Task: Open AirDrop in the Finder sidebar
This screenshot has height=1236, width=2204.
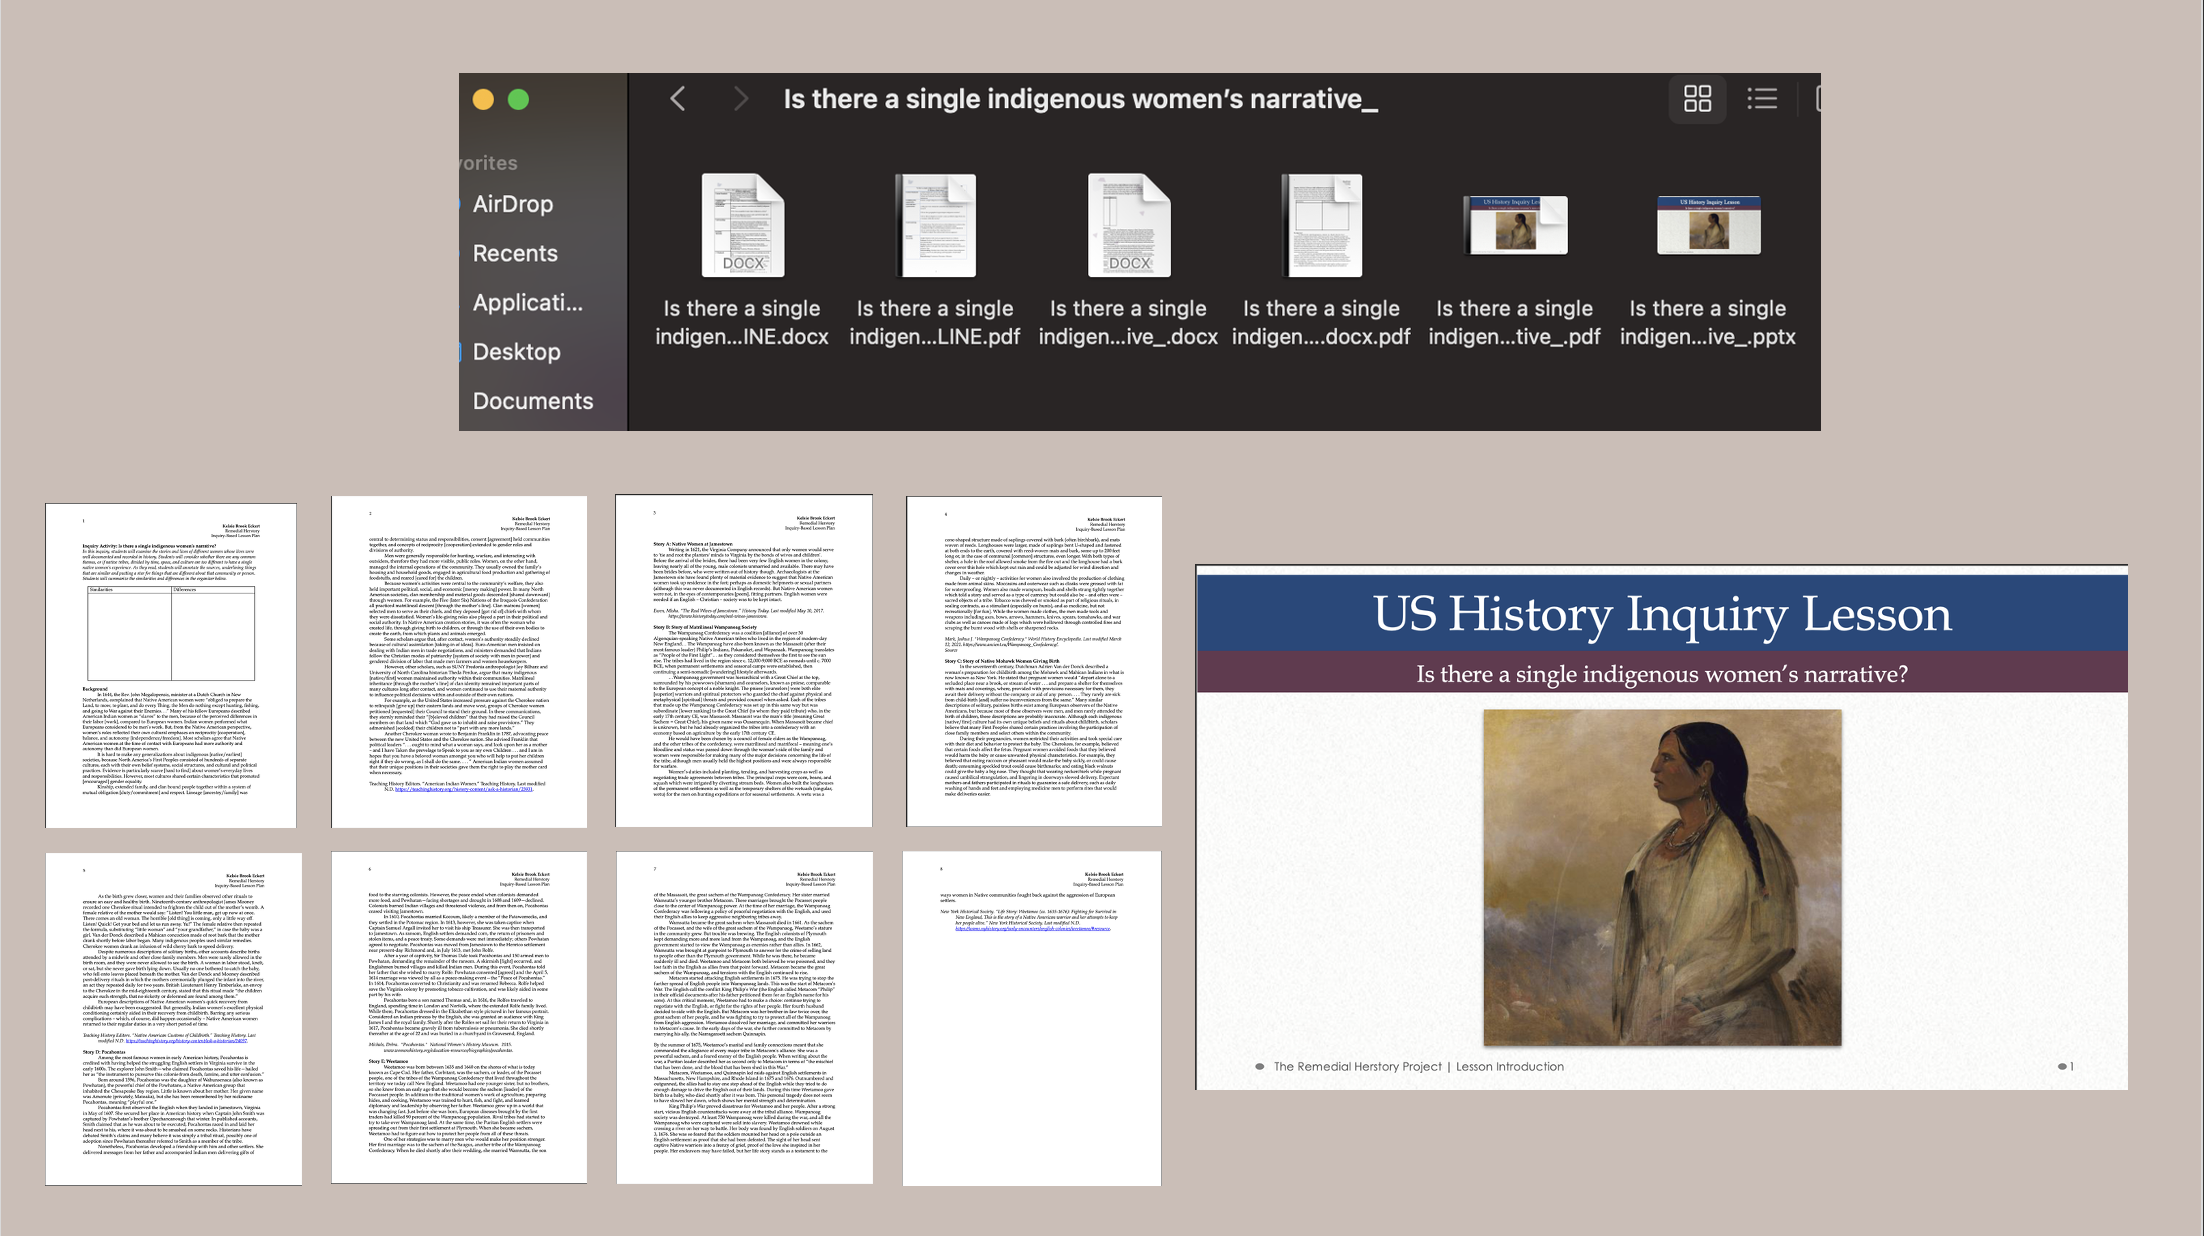Action: tap(513, 204)
